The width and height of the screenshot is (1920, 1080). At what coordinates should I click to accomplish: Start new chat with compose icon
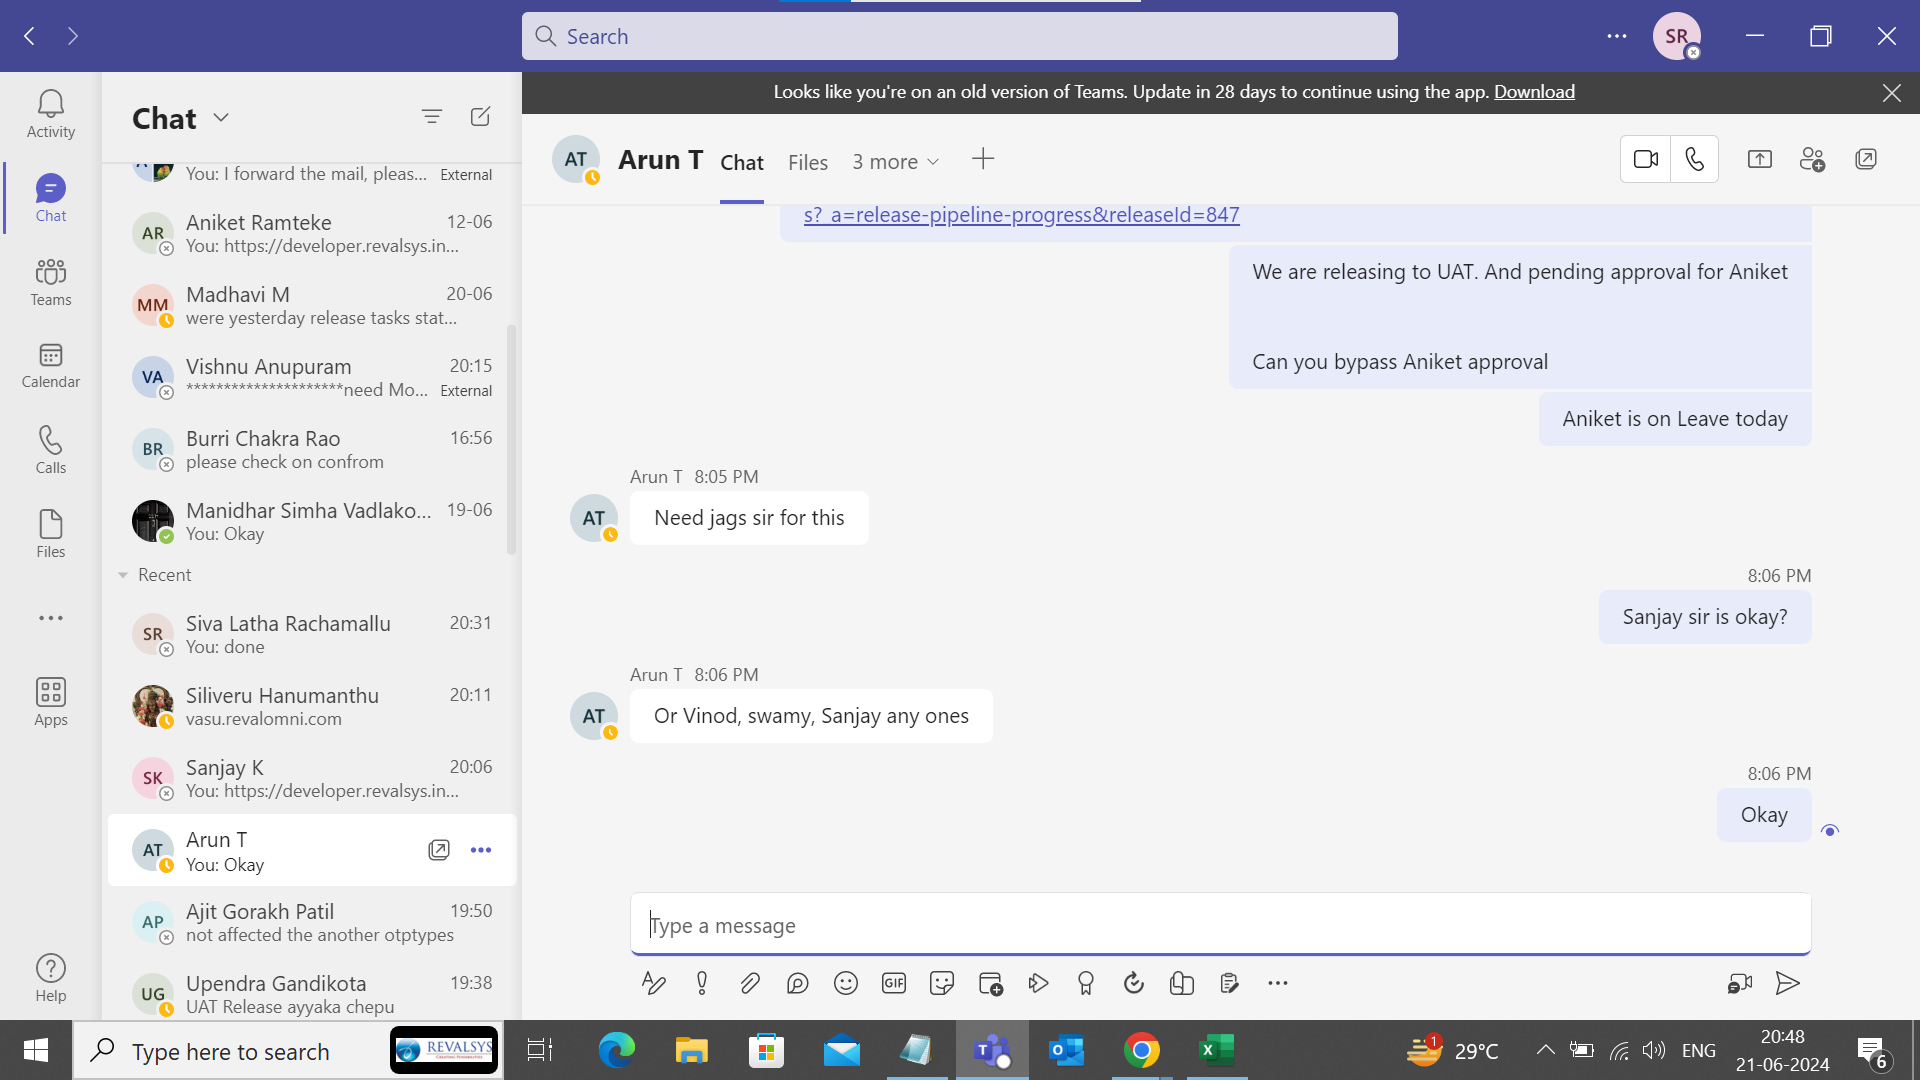pos(480,117)
